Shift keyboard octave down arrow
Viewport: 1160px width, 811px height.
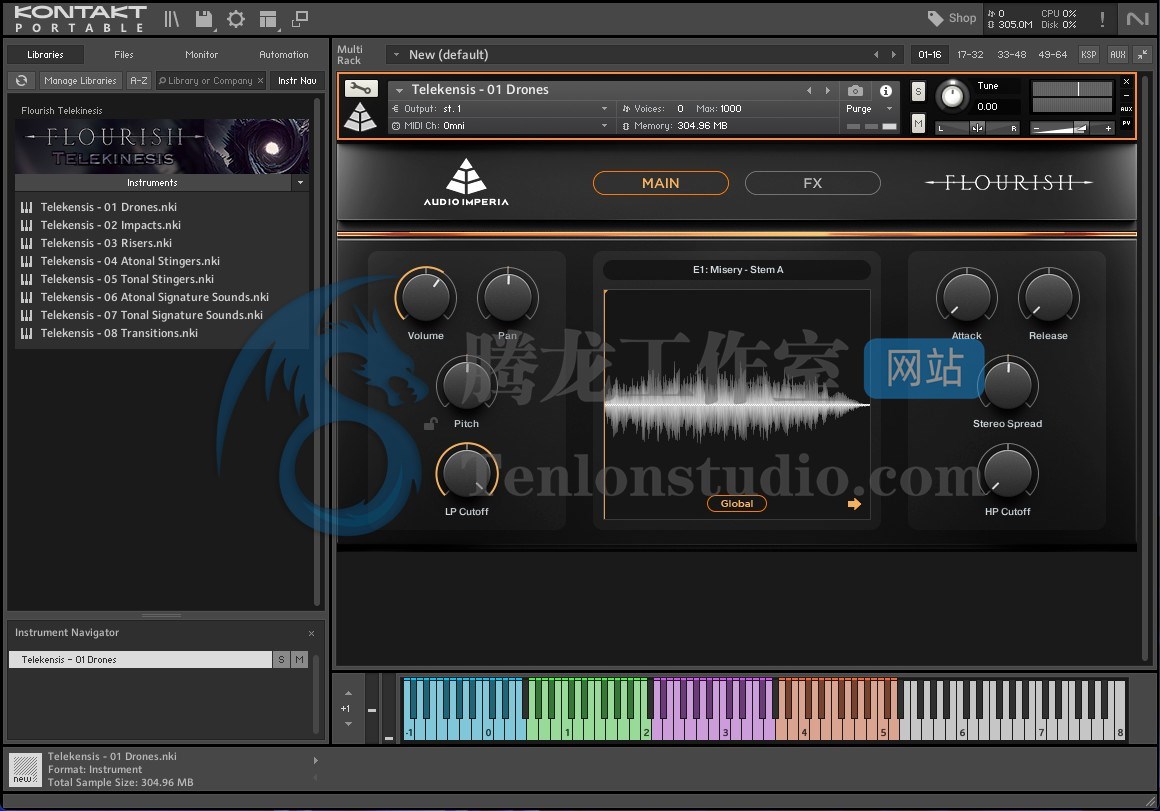348,724
